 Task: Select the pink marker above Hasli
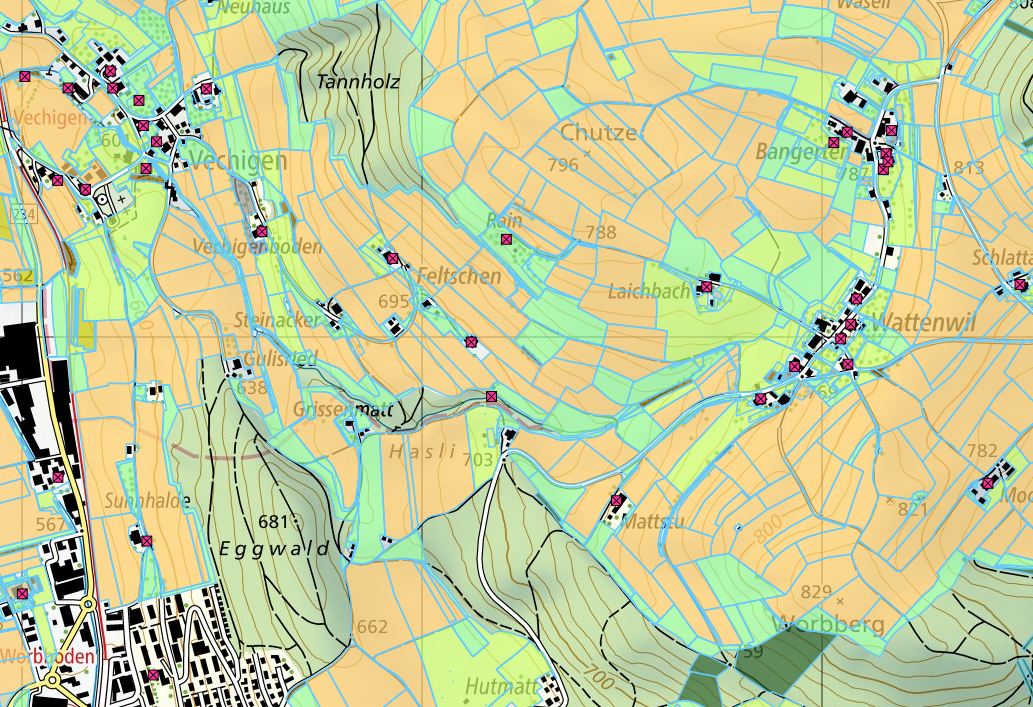(x=491, y=397)
